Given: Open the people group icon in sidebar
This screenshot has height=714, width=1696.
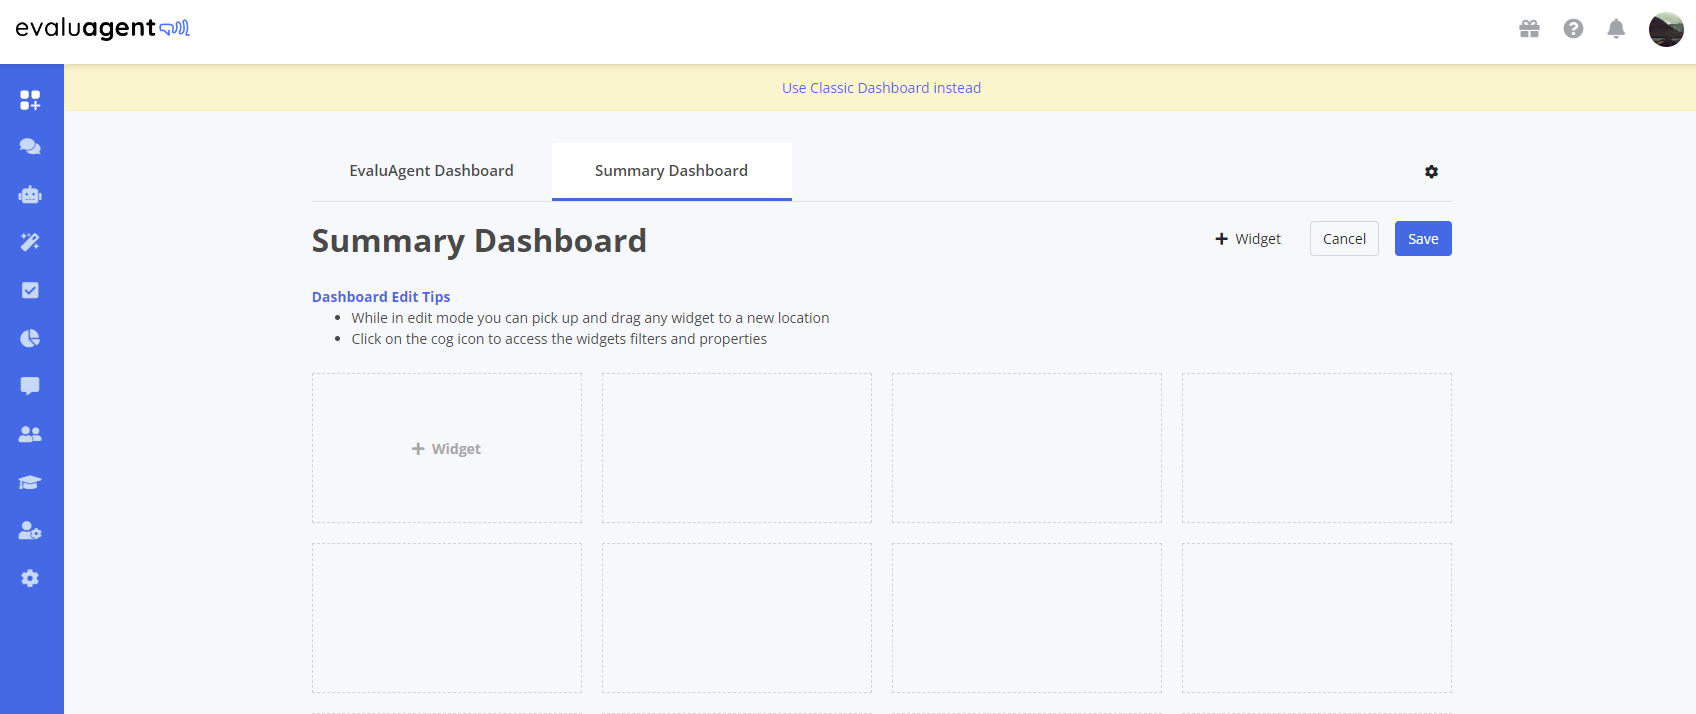Looking at the screenshot, I should click(x=30, y=434).
